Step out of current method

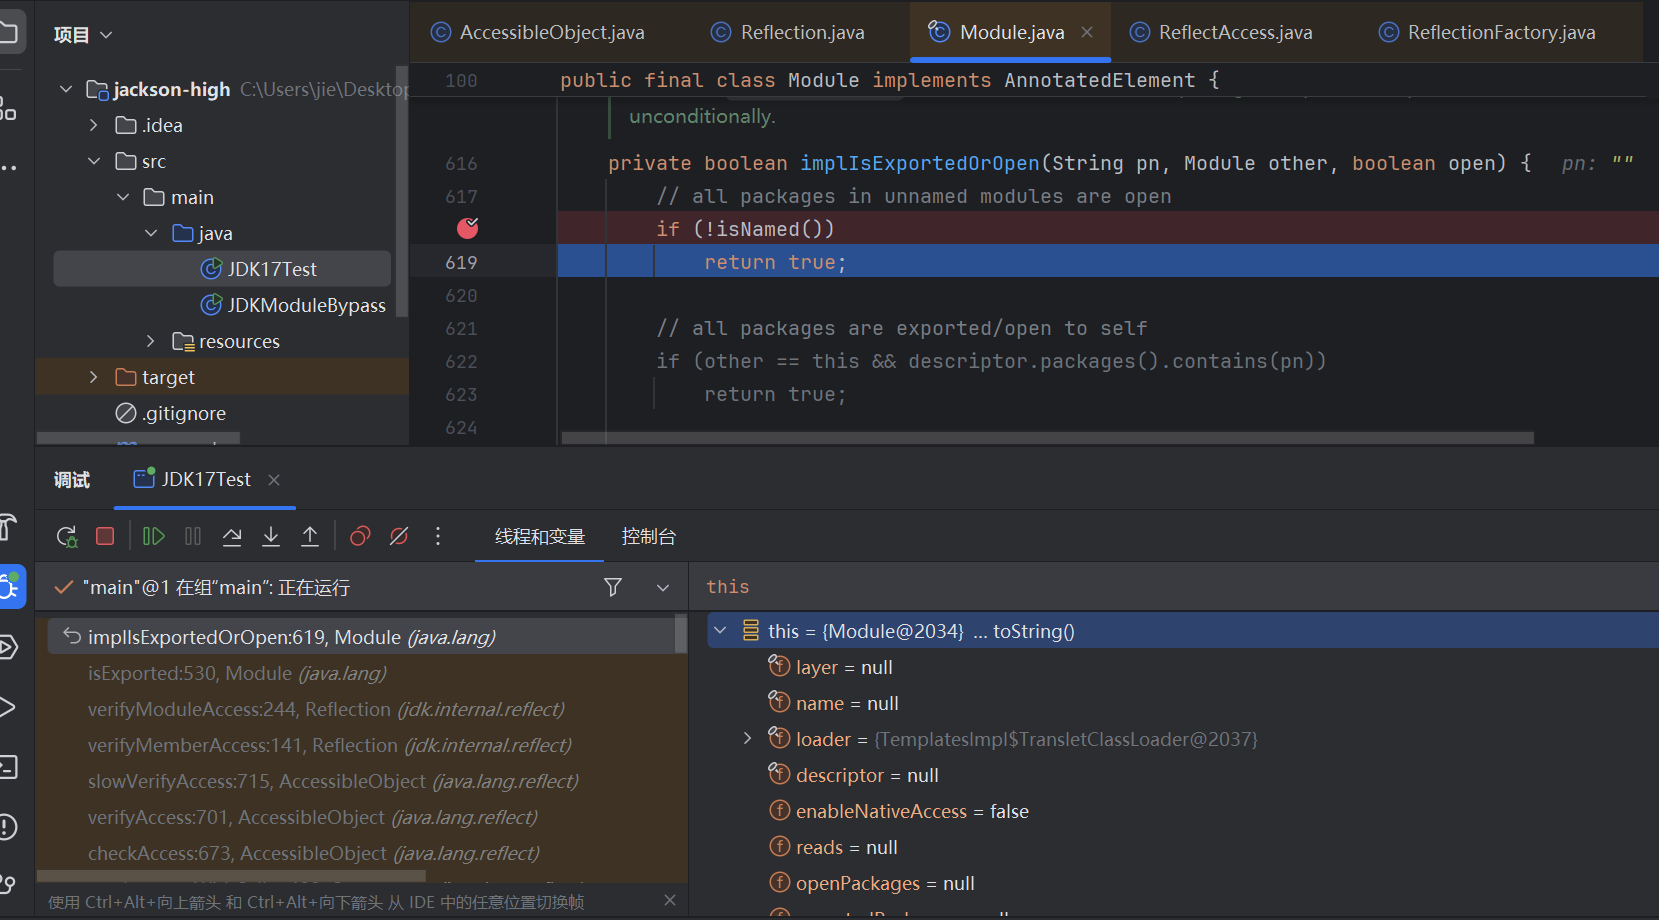click(310, 537)
